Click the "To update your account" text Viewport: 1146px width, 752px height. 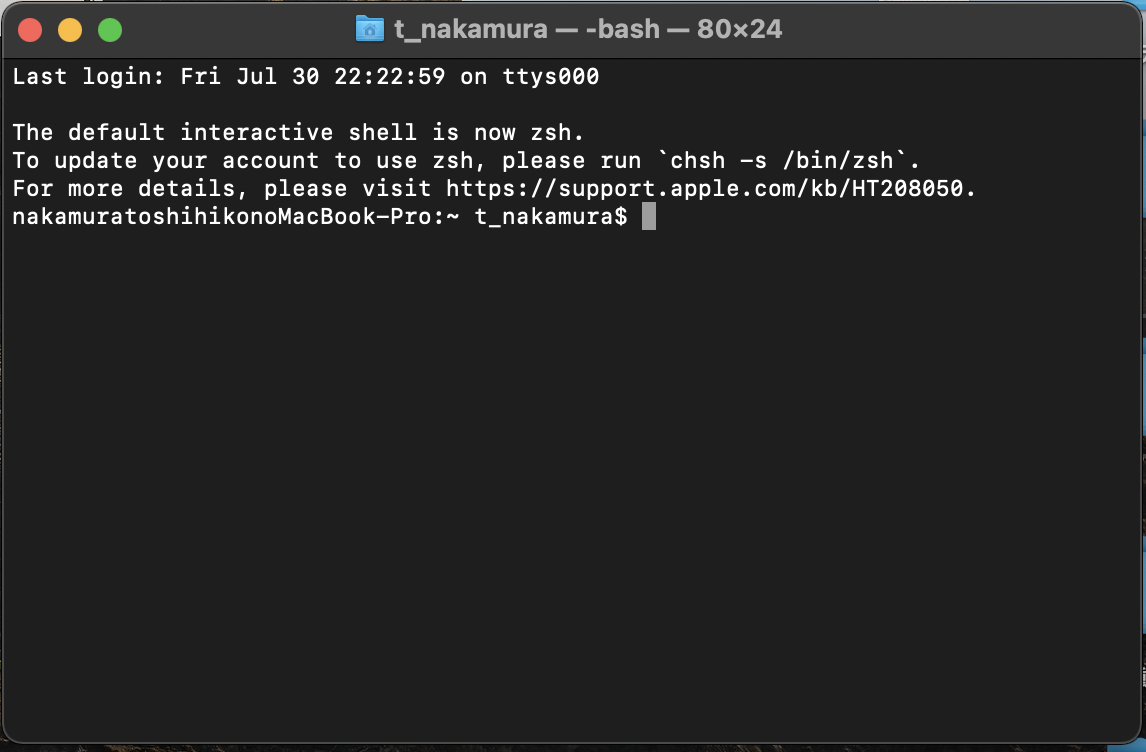pos(166,161)
